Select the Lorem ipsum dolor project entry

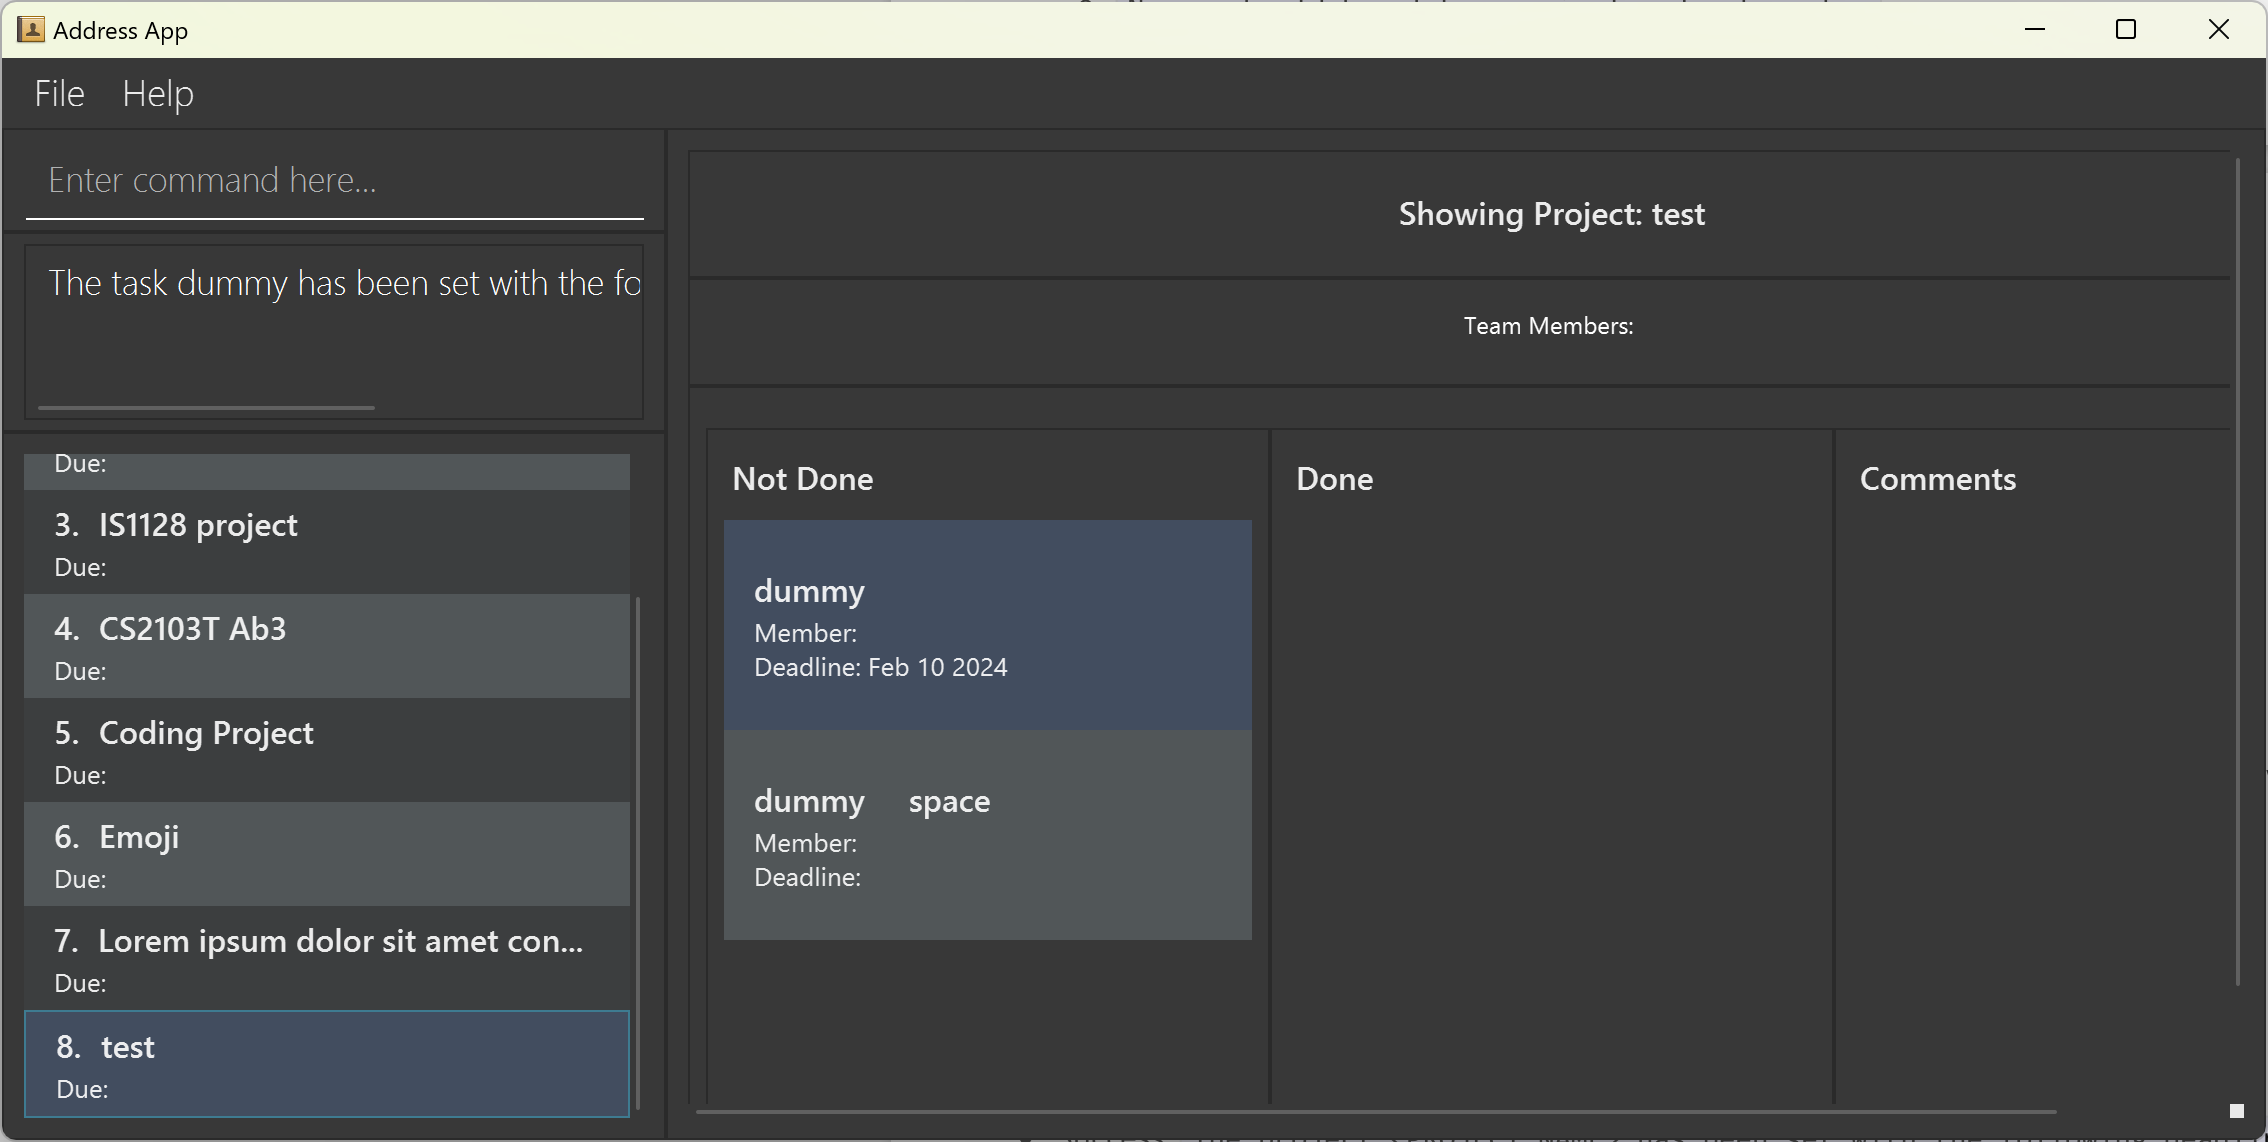pyautogui.click(x=327, y=958)
